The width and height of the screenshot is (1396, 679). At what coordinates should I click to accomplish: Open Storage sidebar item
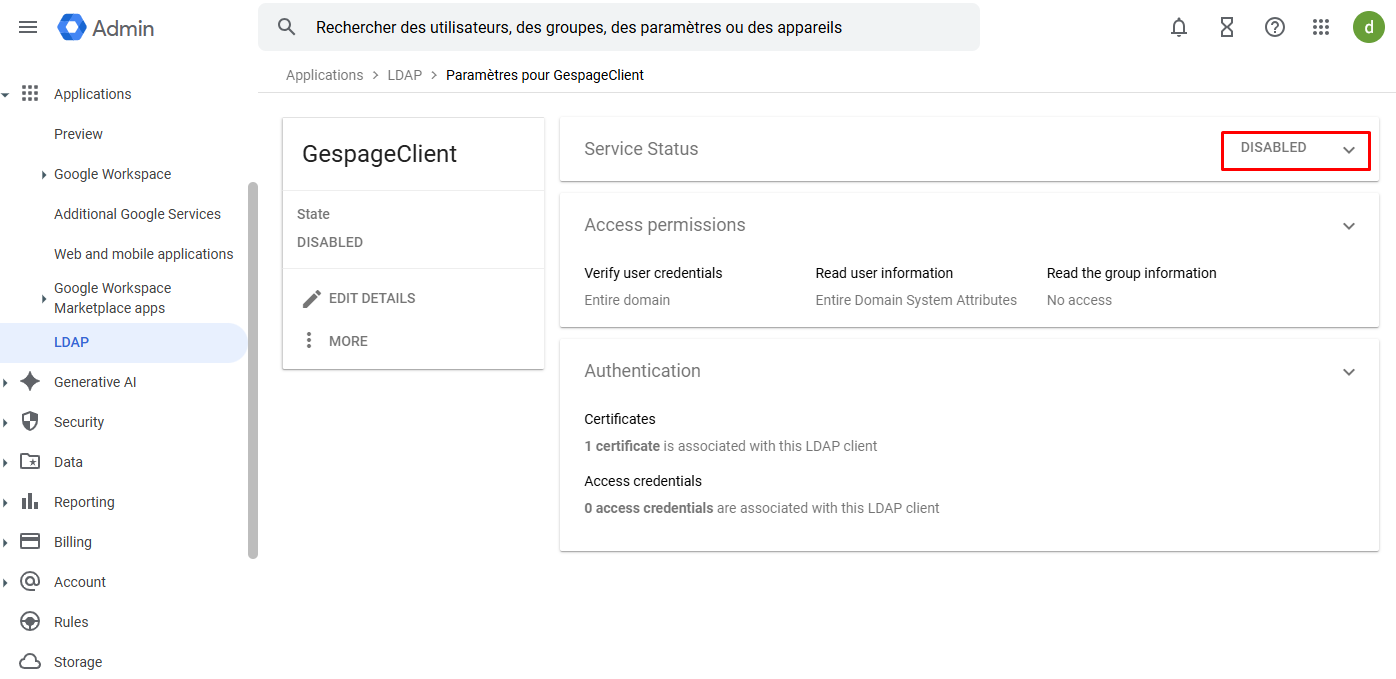78,662
